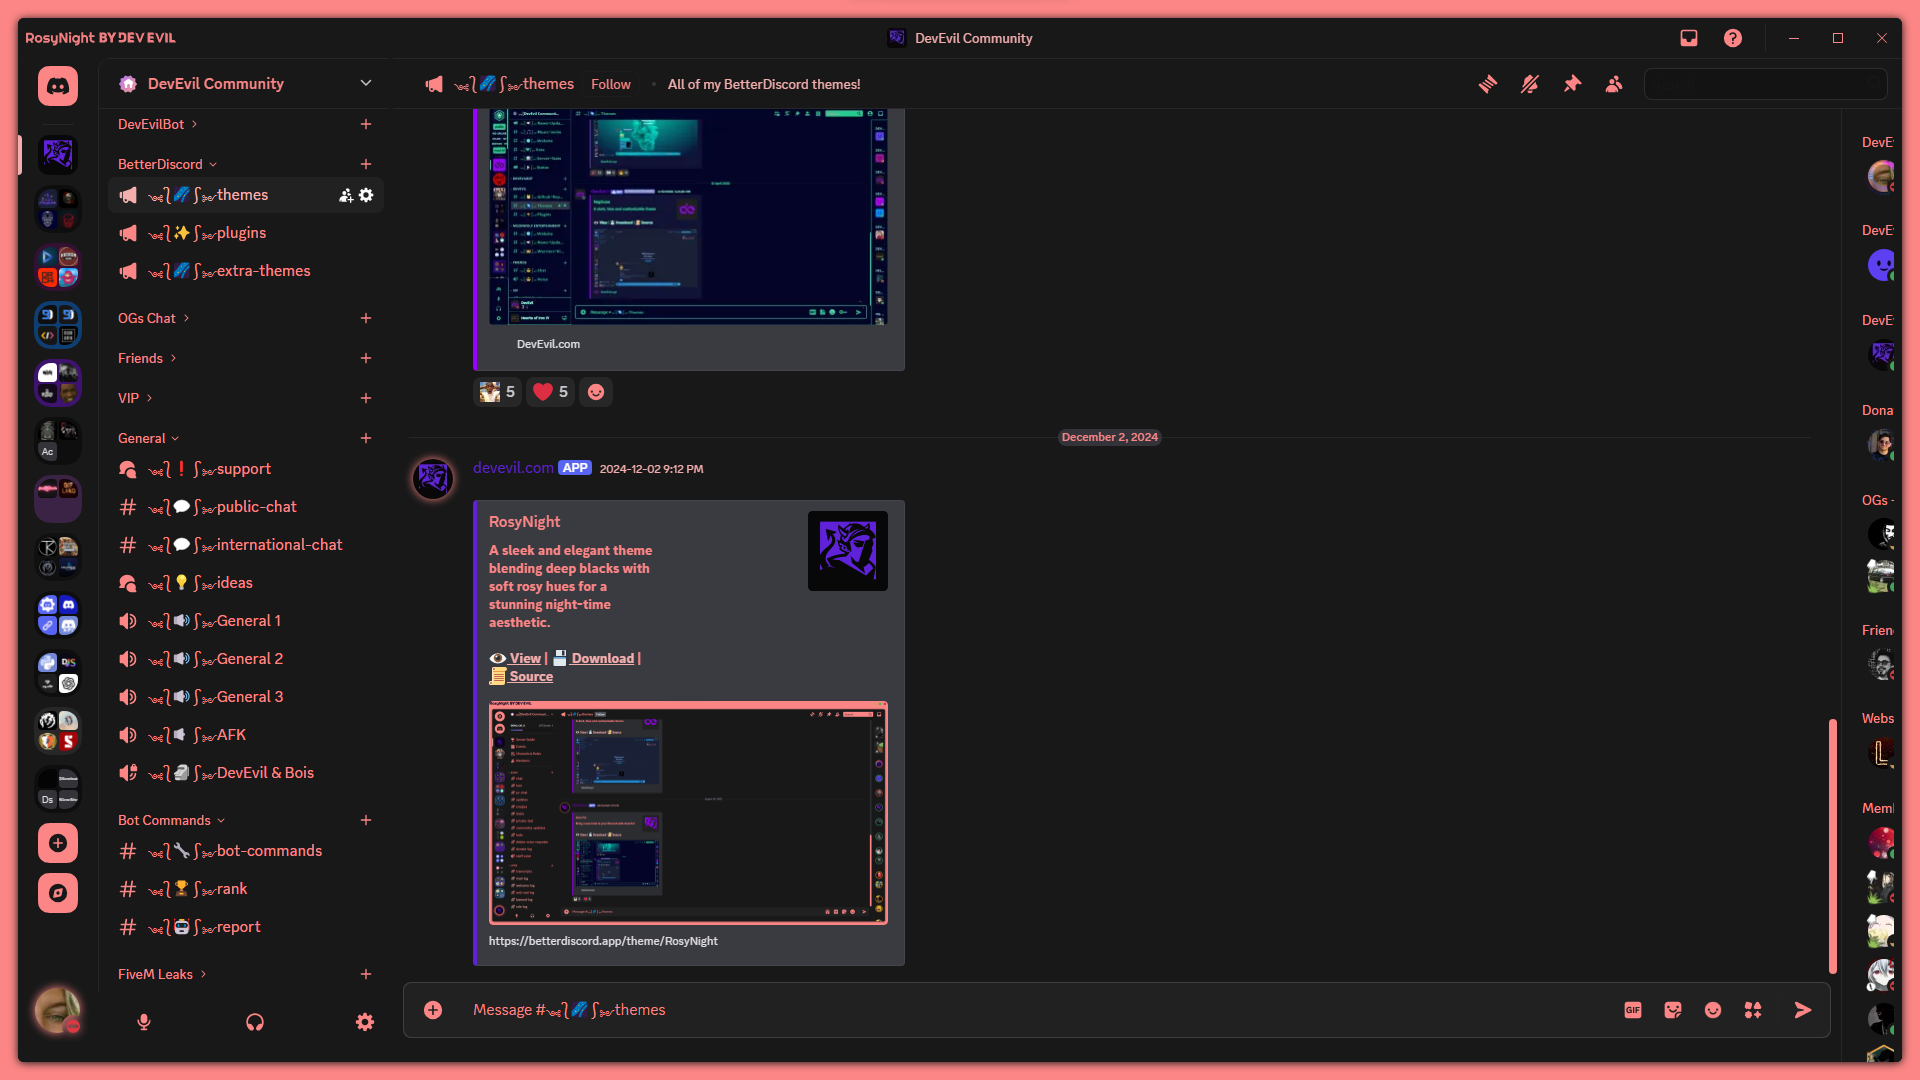Open the GIF picker

coord(1632,1010)
